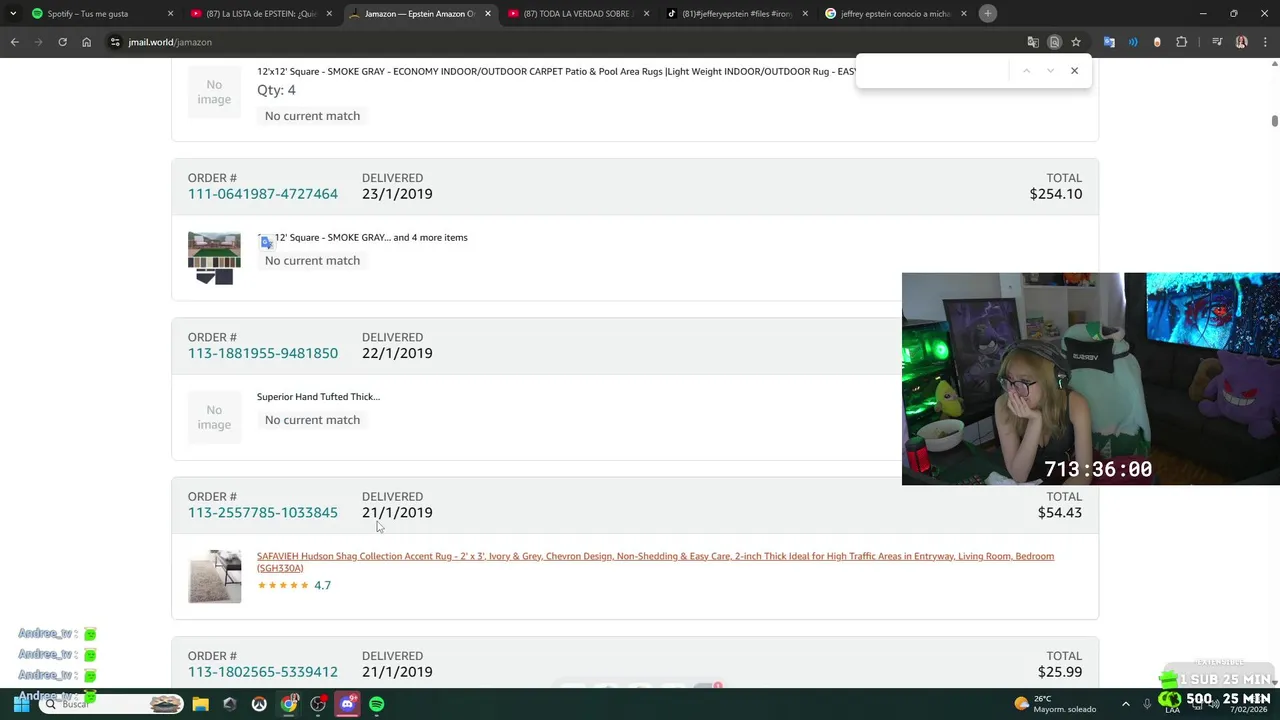Open order 113-1802565-5339412
The height and width of the screenshot is (720, 1280).
tap(263, 672)
